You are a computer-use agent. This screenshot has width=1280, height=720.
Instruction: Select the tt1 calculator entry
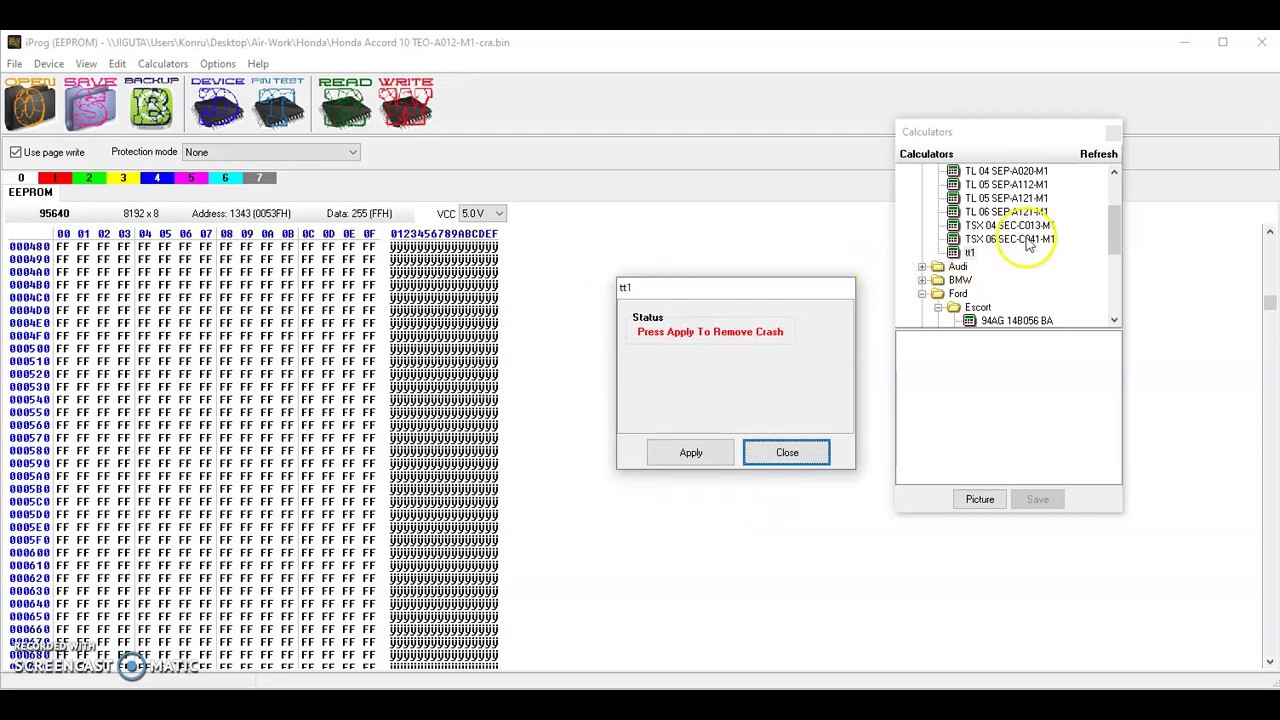click(969, 253)
